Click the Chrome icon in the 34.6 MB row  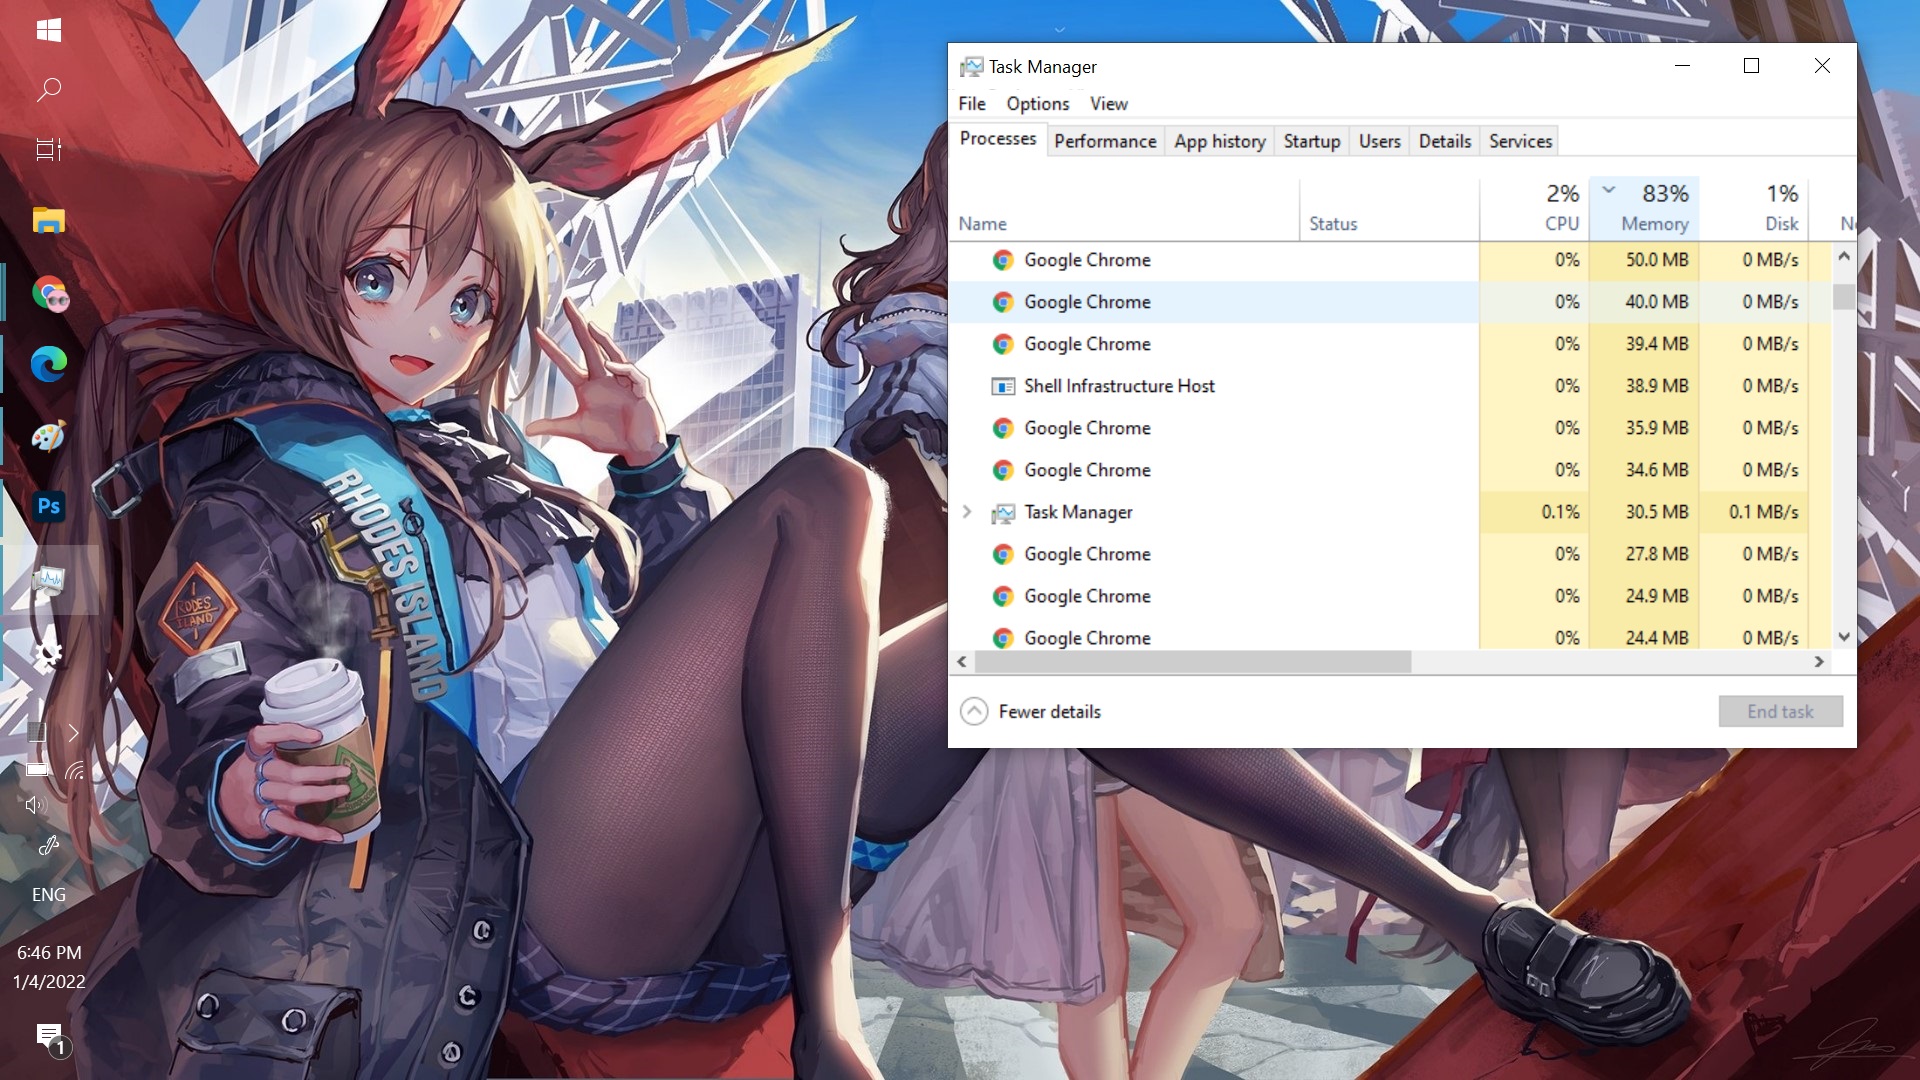1003,470
